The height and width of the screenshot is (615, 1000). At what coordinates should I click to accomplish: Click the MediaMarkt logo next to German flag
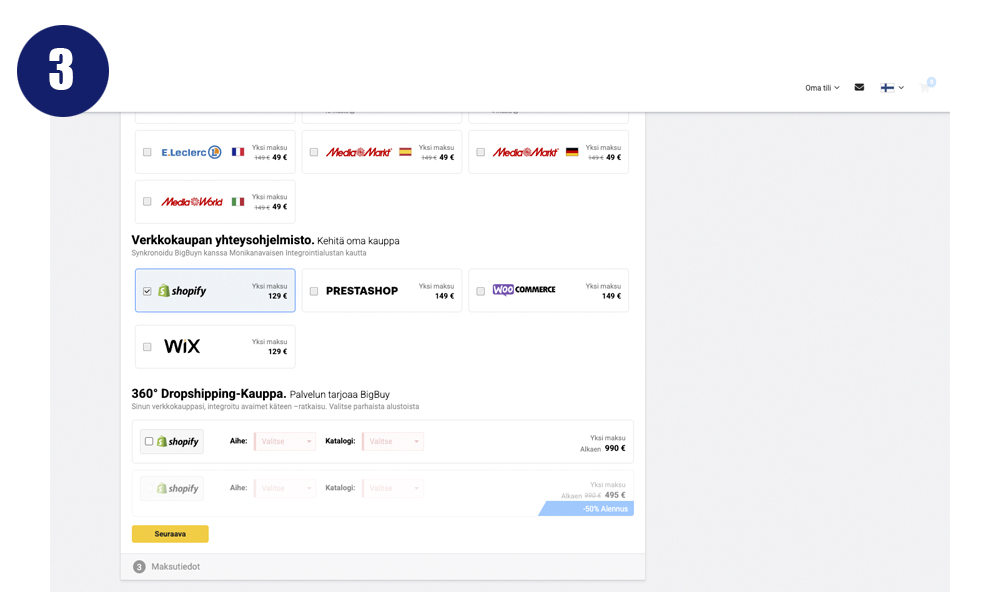pyautogui.click(x=526, y=152)
